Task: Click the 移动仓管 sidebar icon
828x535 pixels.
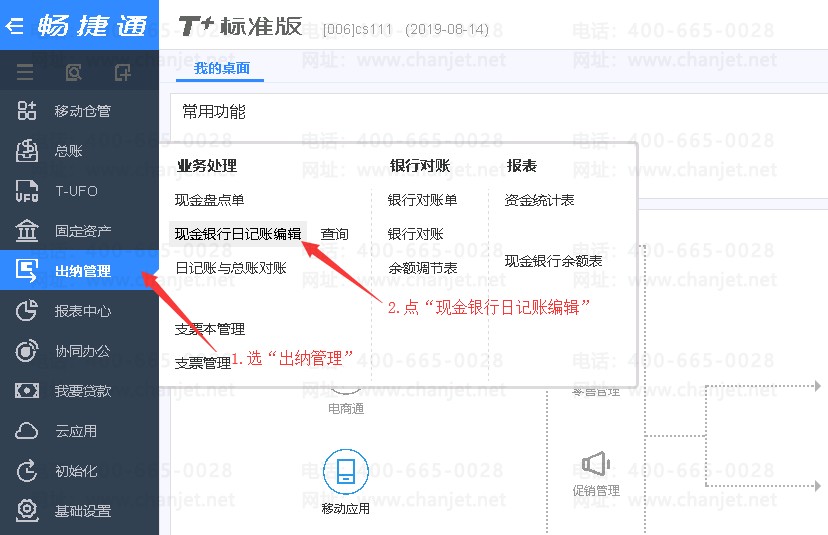Action: [26, 110]
